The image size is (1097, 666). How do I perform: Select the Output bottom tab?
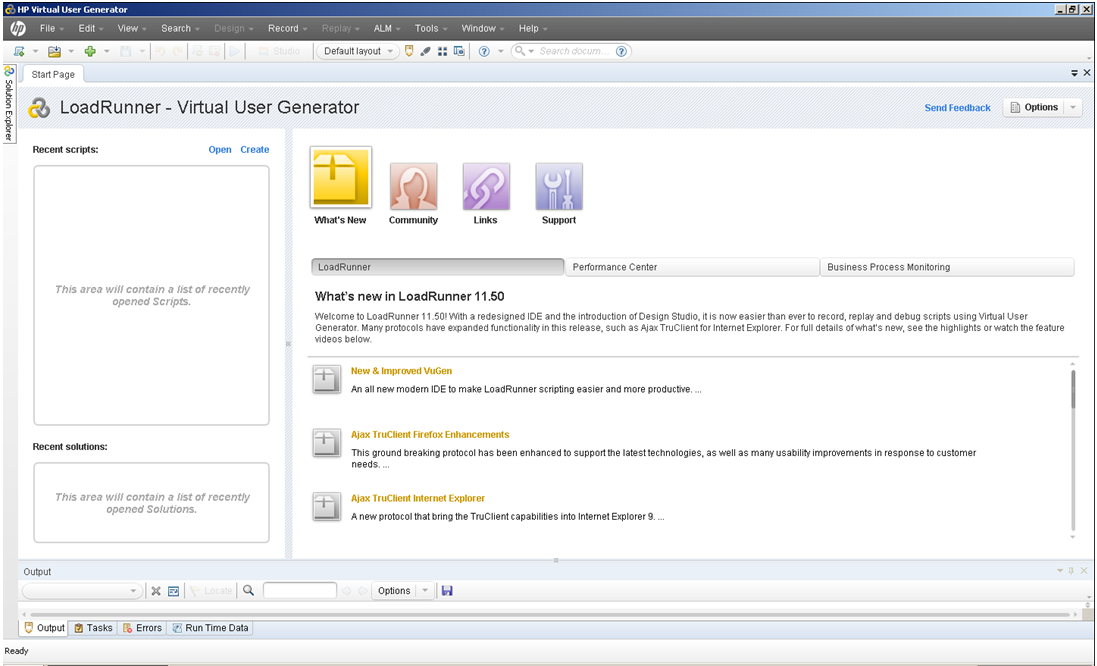(x=44, y=628)
